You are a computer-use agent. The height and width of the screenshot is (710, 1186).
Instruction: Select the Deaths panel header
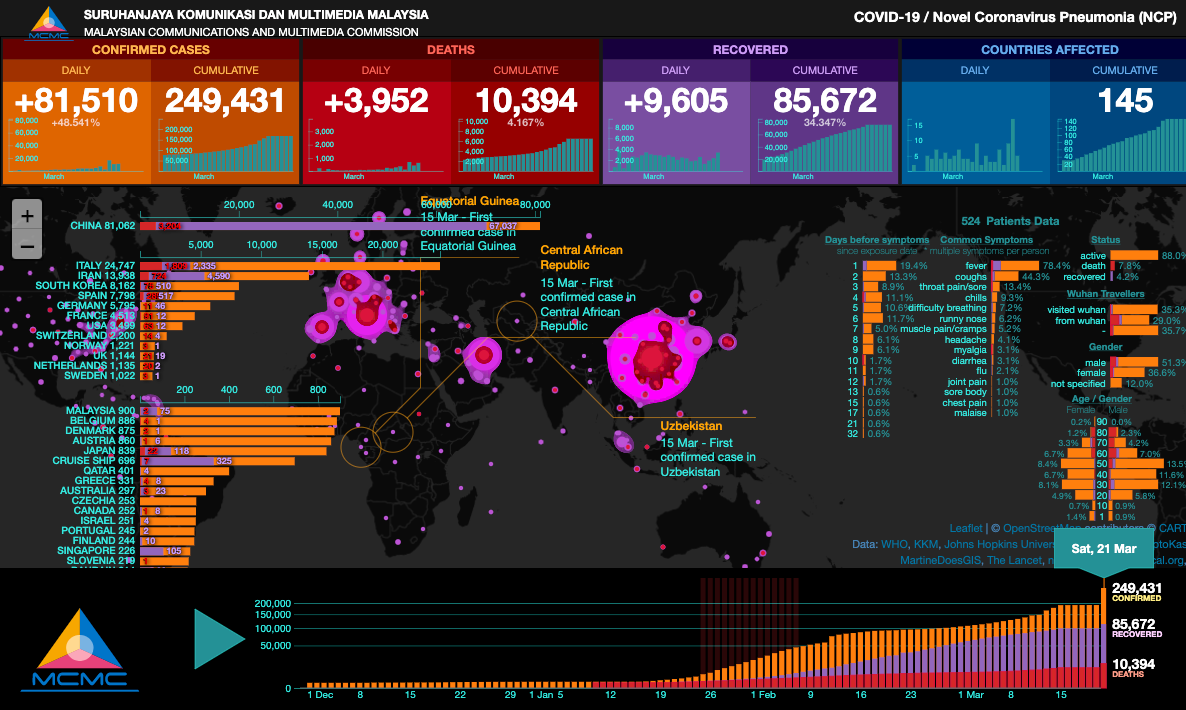(x=451, y=49)
